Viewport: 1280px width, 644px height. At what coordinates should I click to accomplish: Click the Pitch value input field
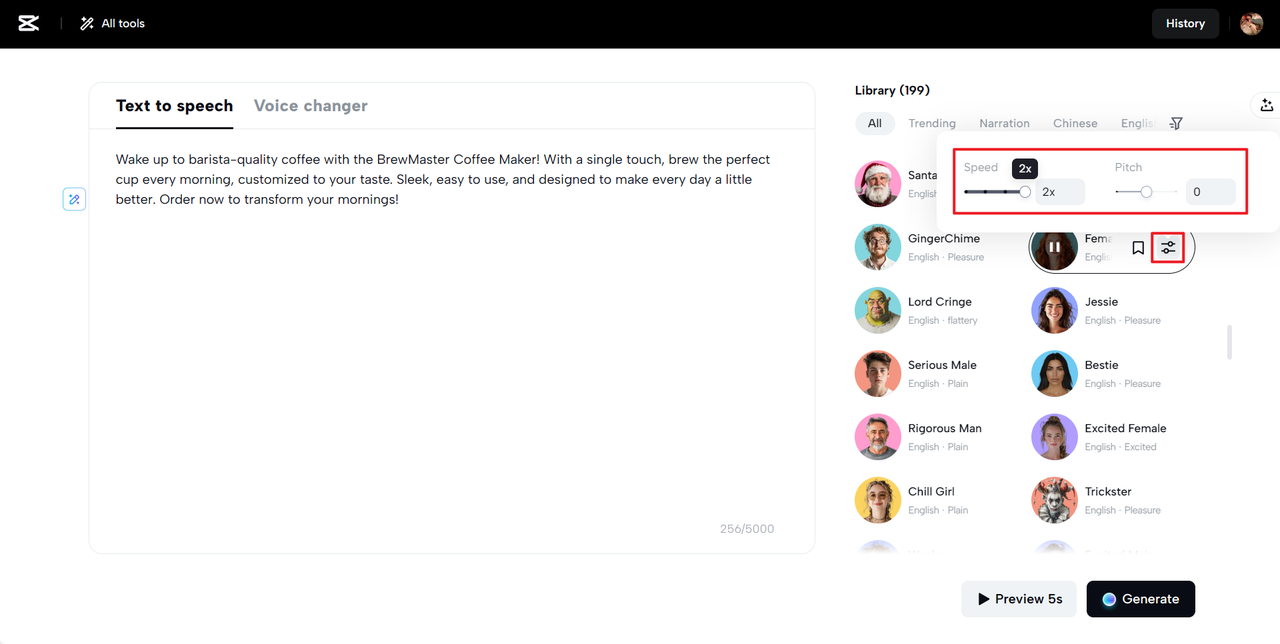(1210, 192)
